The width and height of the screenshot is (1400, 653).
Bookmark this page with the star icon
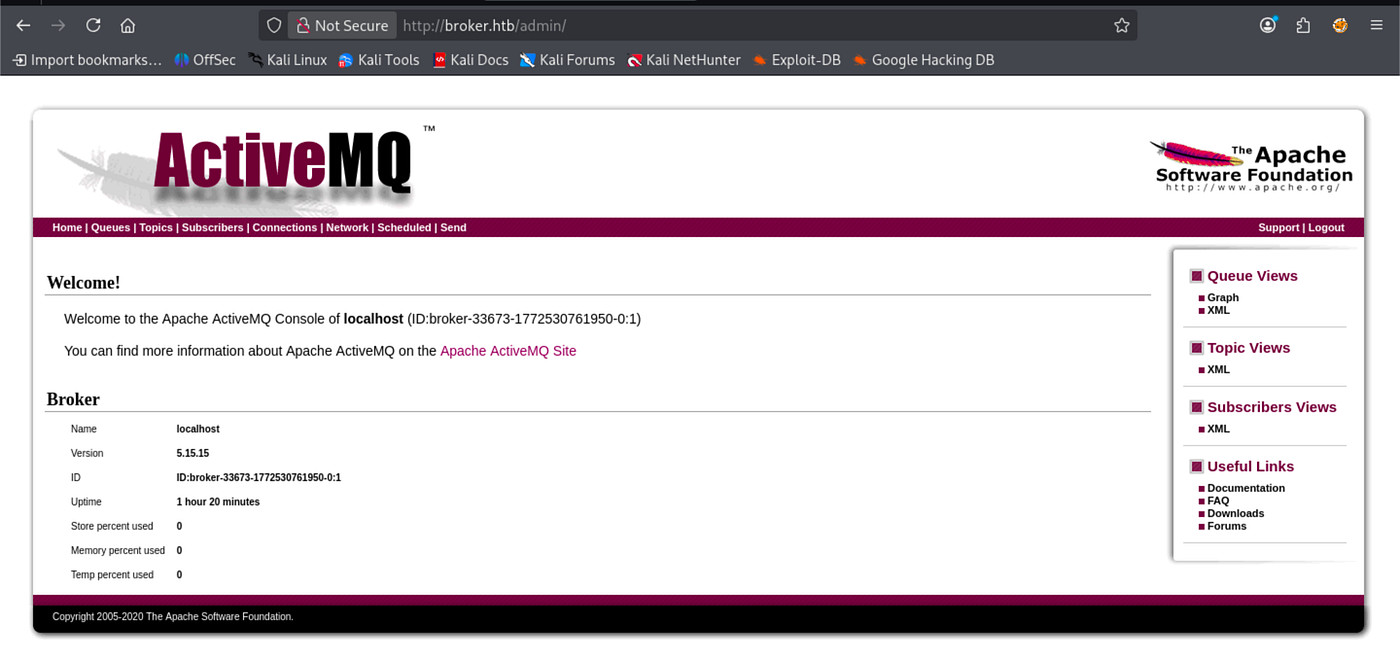coord(1121,25)
